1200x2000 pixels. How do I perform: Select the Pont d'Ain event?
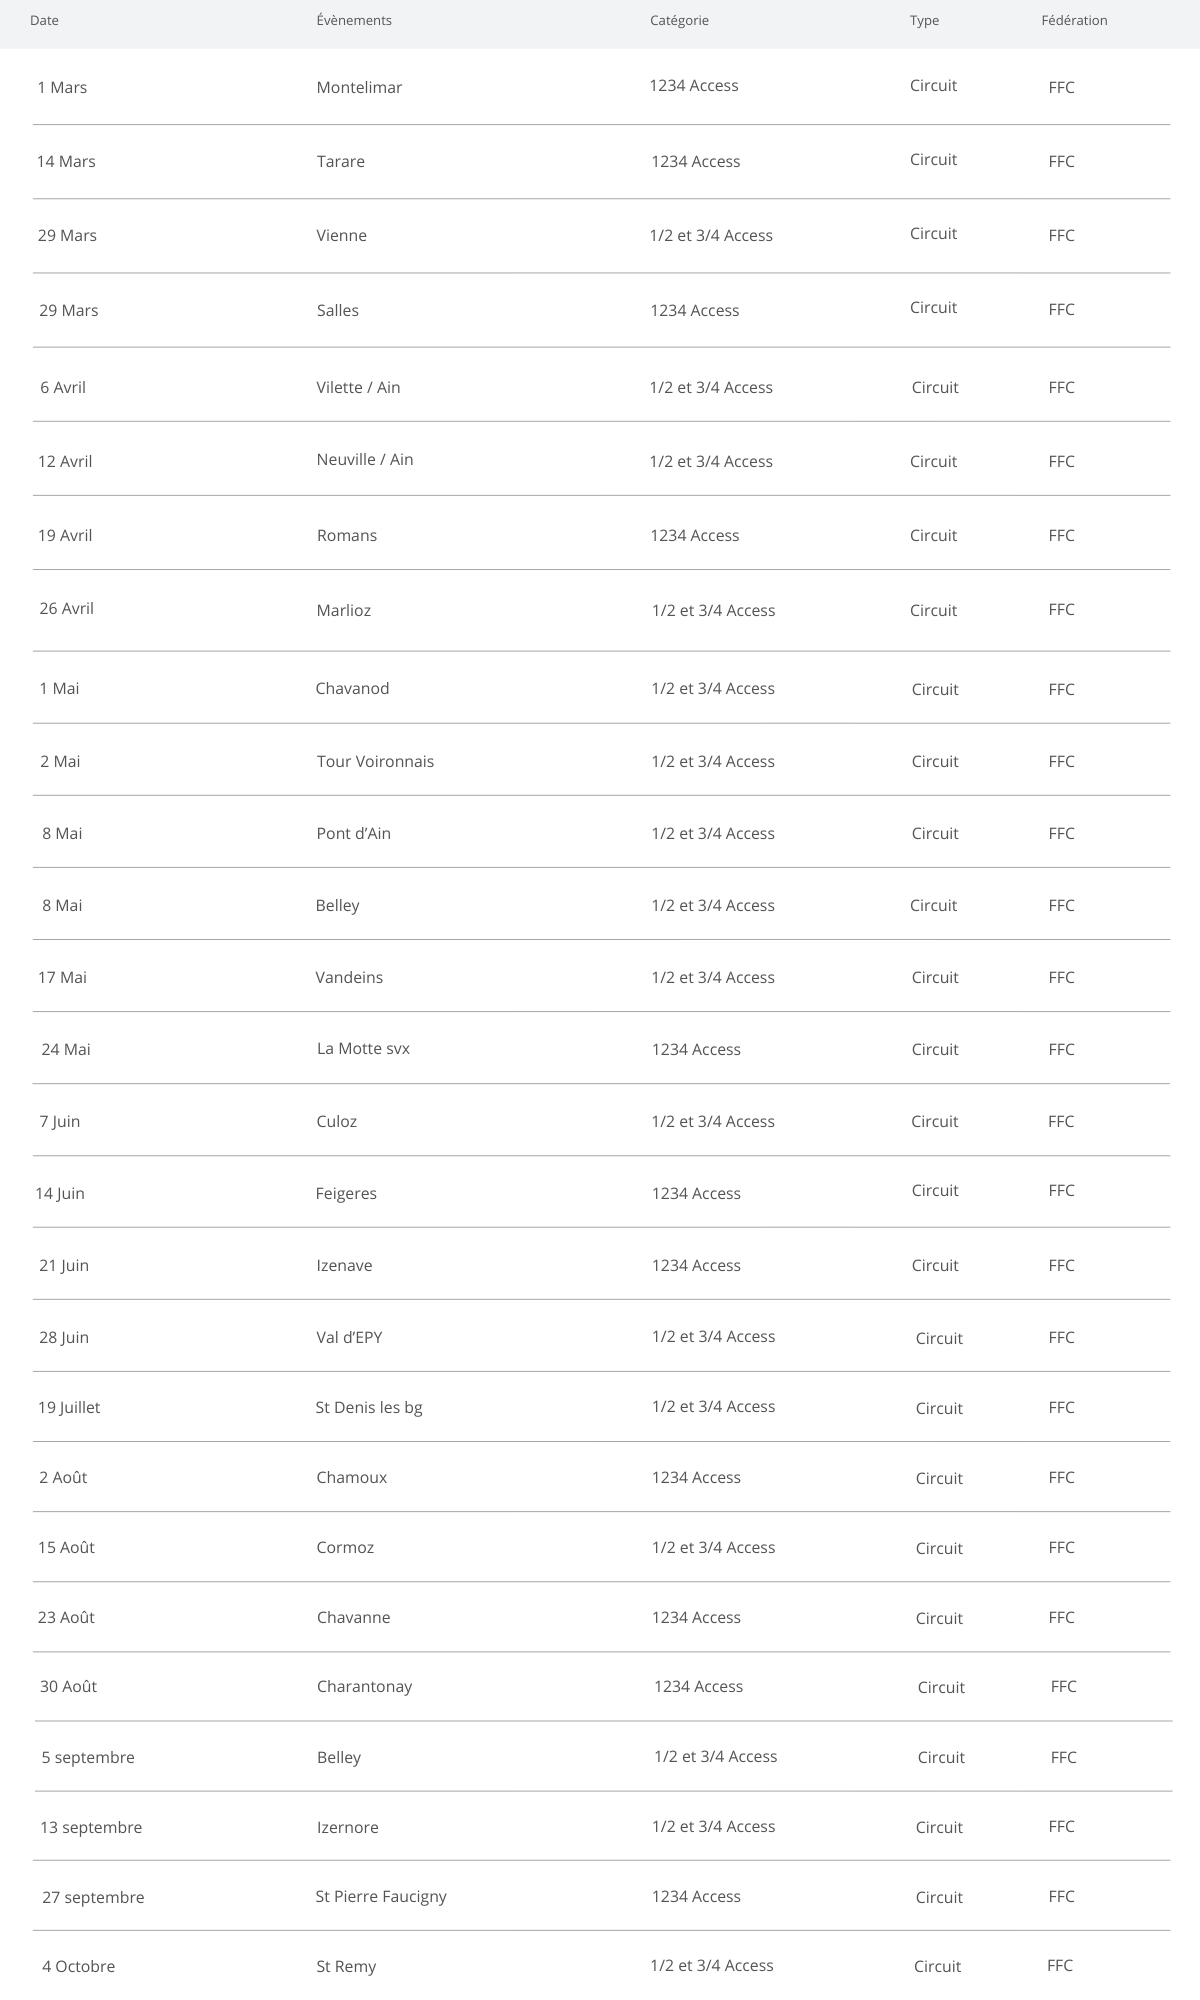(x=353, y=833)
